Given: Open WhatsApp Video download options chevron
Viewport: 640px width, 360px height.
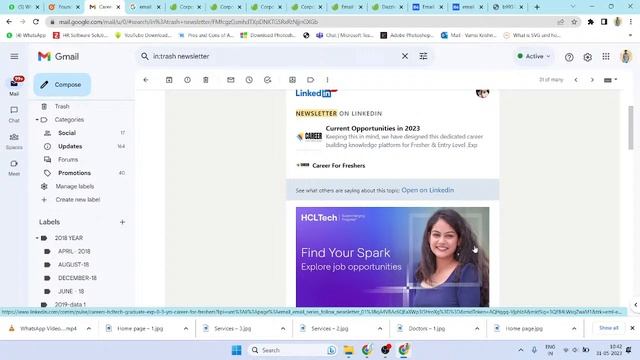Looking at the screenshot, I should pos(89,328).
